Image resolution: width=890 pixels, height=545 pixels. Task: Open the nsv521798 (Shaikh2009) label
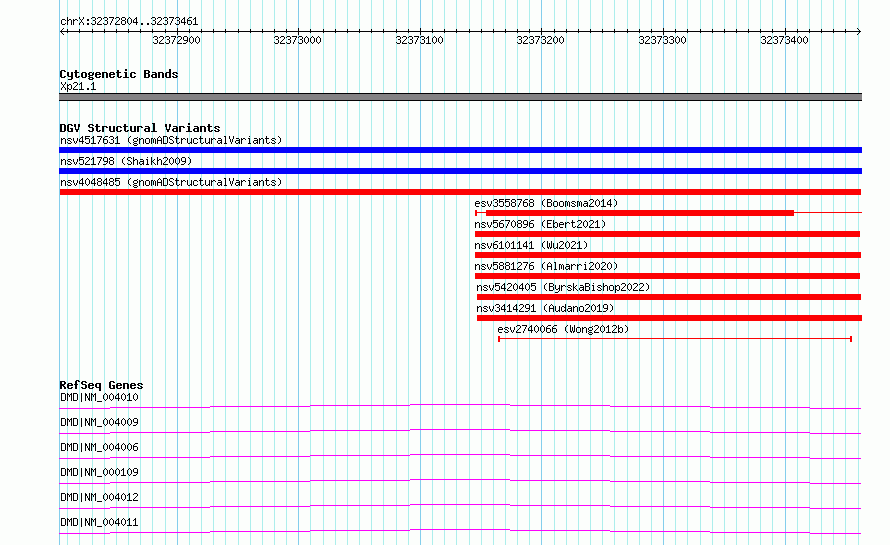(x=126, y=161)
